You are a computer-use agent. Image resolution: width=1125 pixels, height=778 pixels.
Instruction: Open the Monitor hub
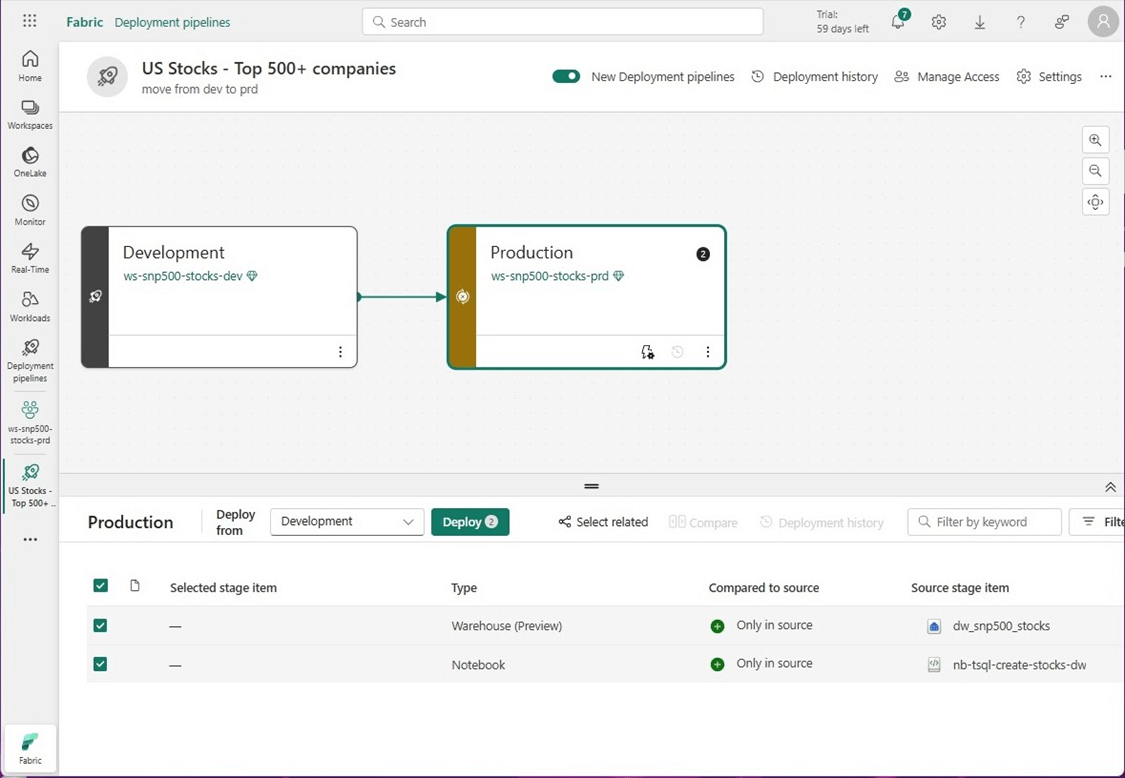pos(30,210)
